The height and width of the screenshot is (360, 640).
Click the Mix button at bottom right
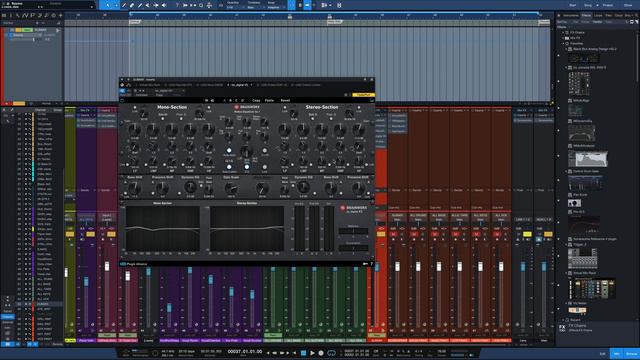[617, 353]
